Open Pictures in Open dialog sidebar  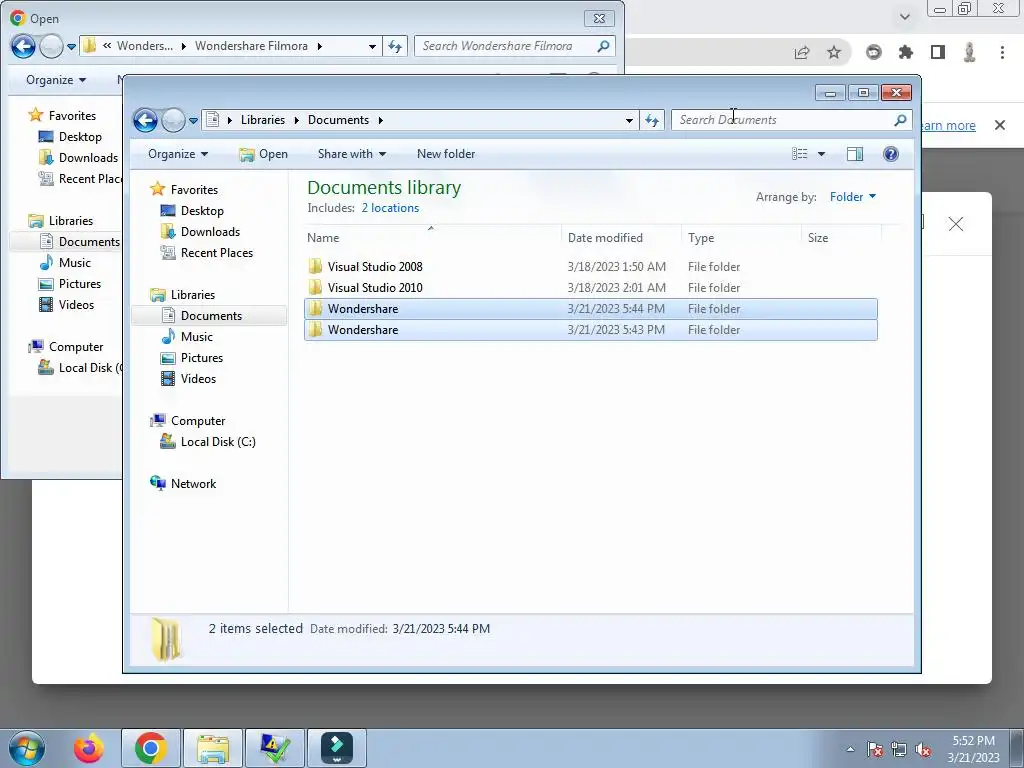pyautogui.click(x=79, y=283)
